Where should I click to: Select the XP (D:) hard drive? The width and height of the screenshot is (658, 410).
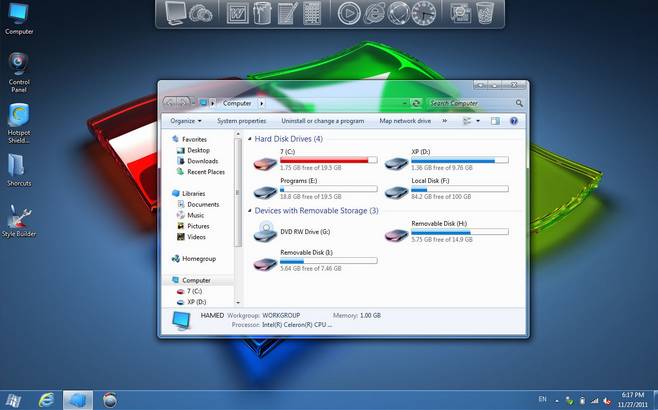point(446,160)
